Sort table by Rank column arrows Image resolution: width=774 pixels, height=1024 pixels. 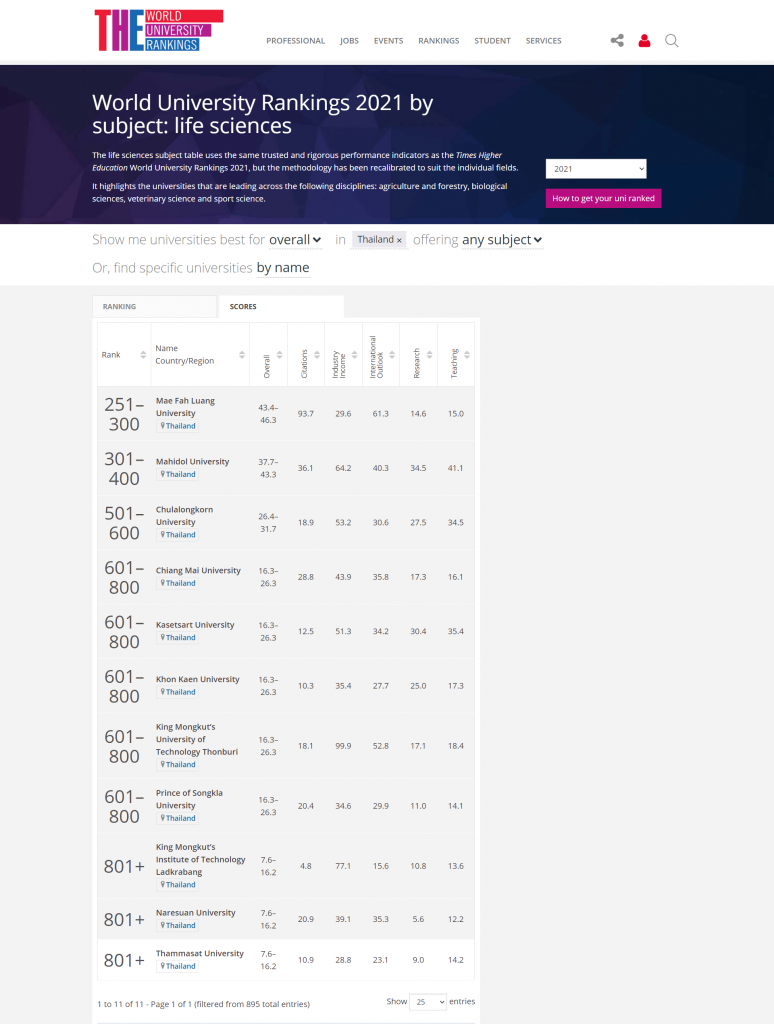pos(143,355)
